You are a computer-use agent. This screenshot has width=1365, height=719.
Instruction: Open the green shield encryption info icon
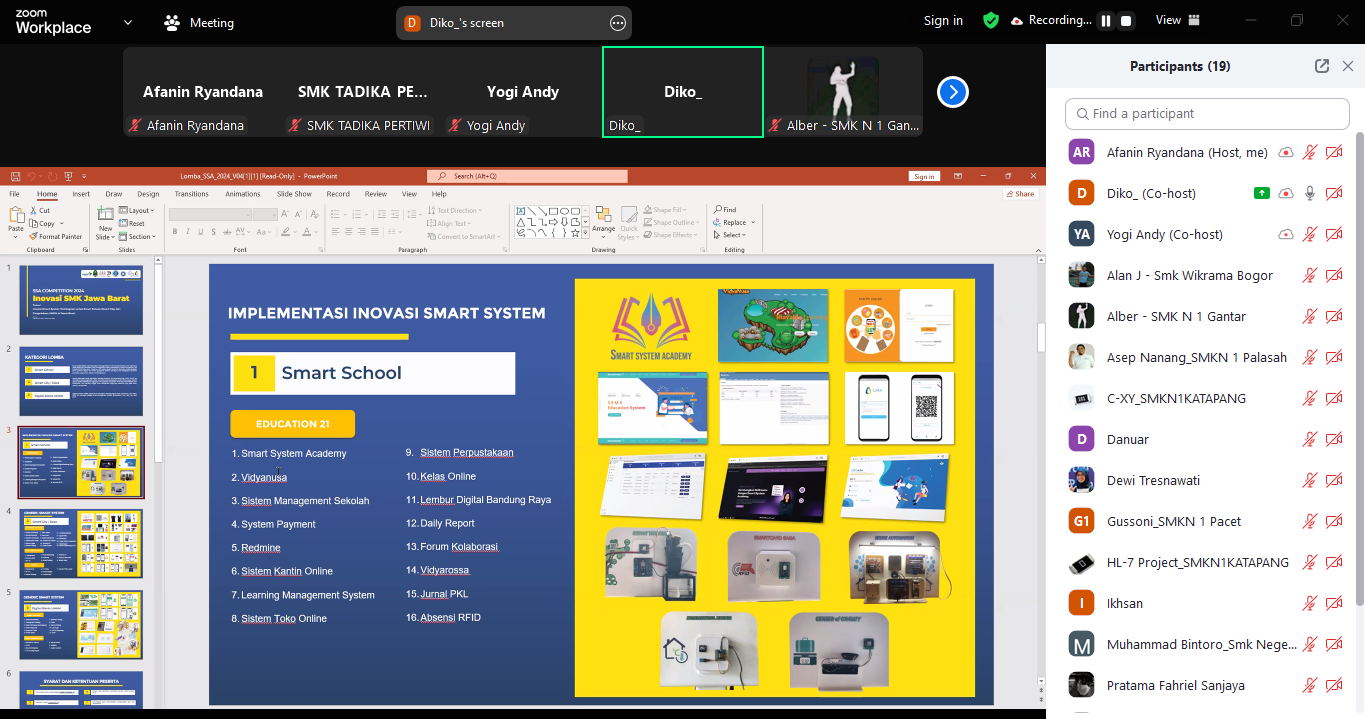[991, 21]
